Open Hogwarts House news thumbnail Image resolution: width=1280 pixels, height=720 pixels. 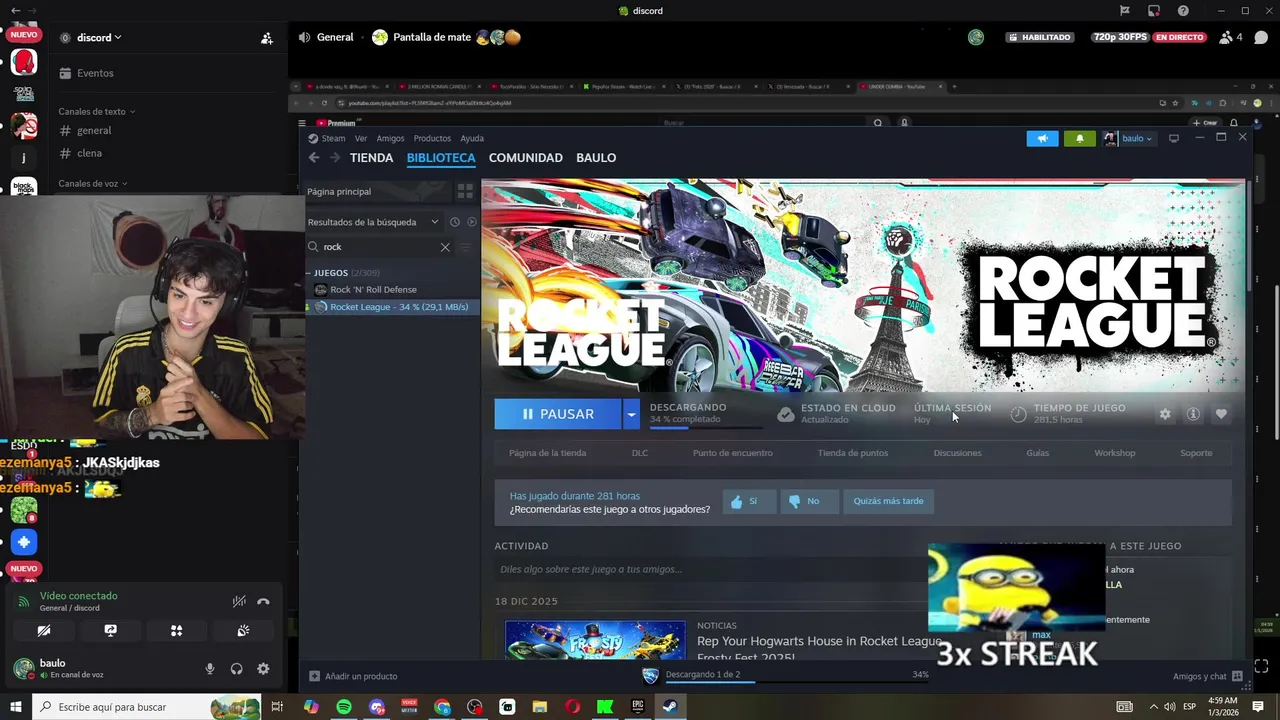click(x=595, y=640)
